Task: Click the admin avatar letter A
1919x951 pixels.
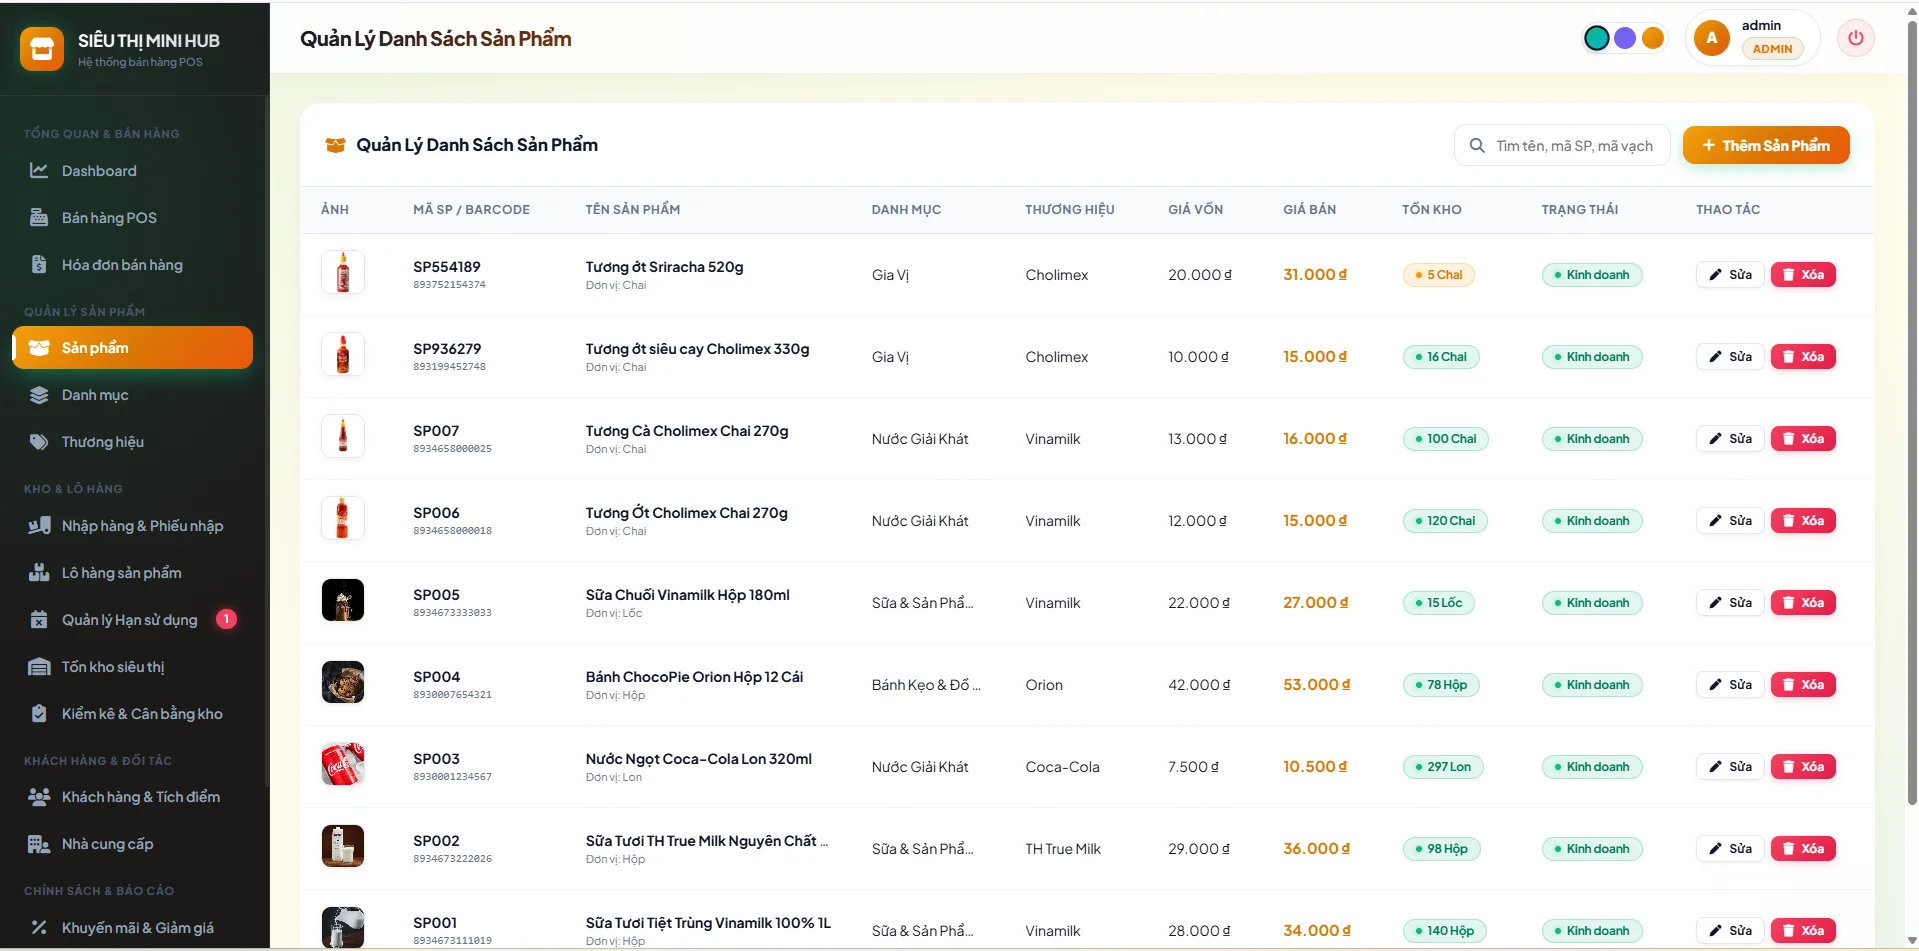Action: [x=1712, y=38]
